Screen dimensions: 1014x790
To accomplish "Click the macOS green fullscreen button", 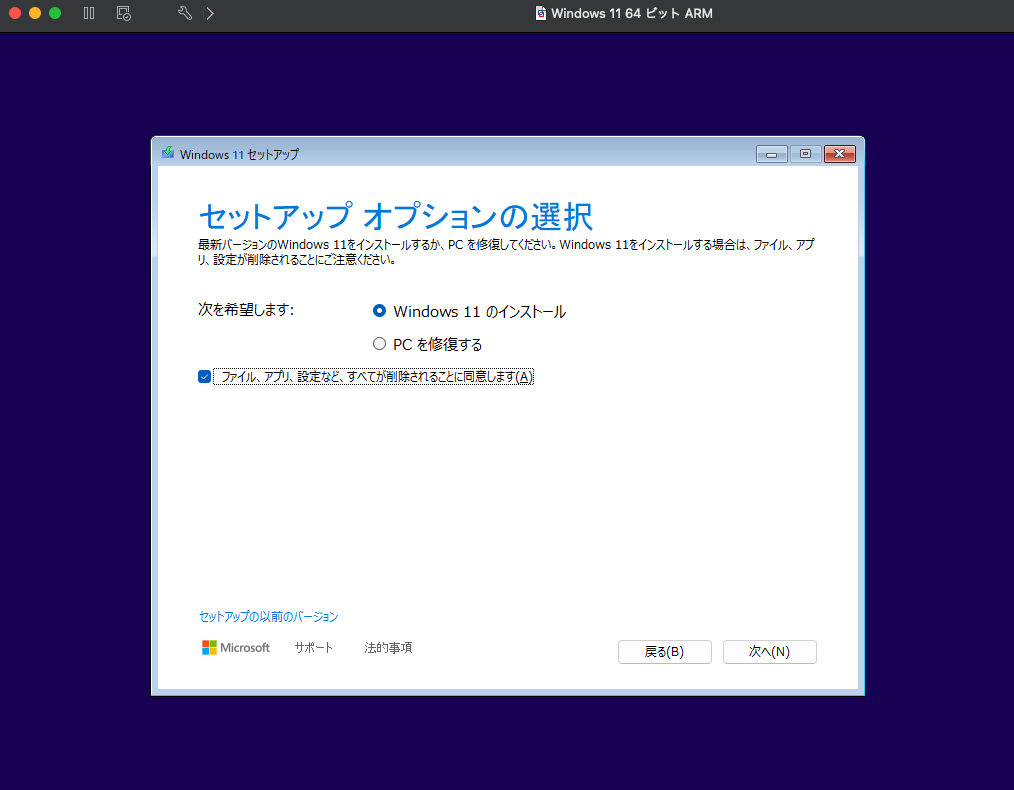I will 55,14.
